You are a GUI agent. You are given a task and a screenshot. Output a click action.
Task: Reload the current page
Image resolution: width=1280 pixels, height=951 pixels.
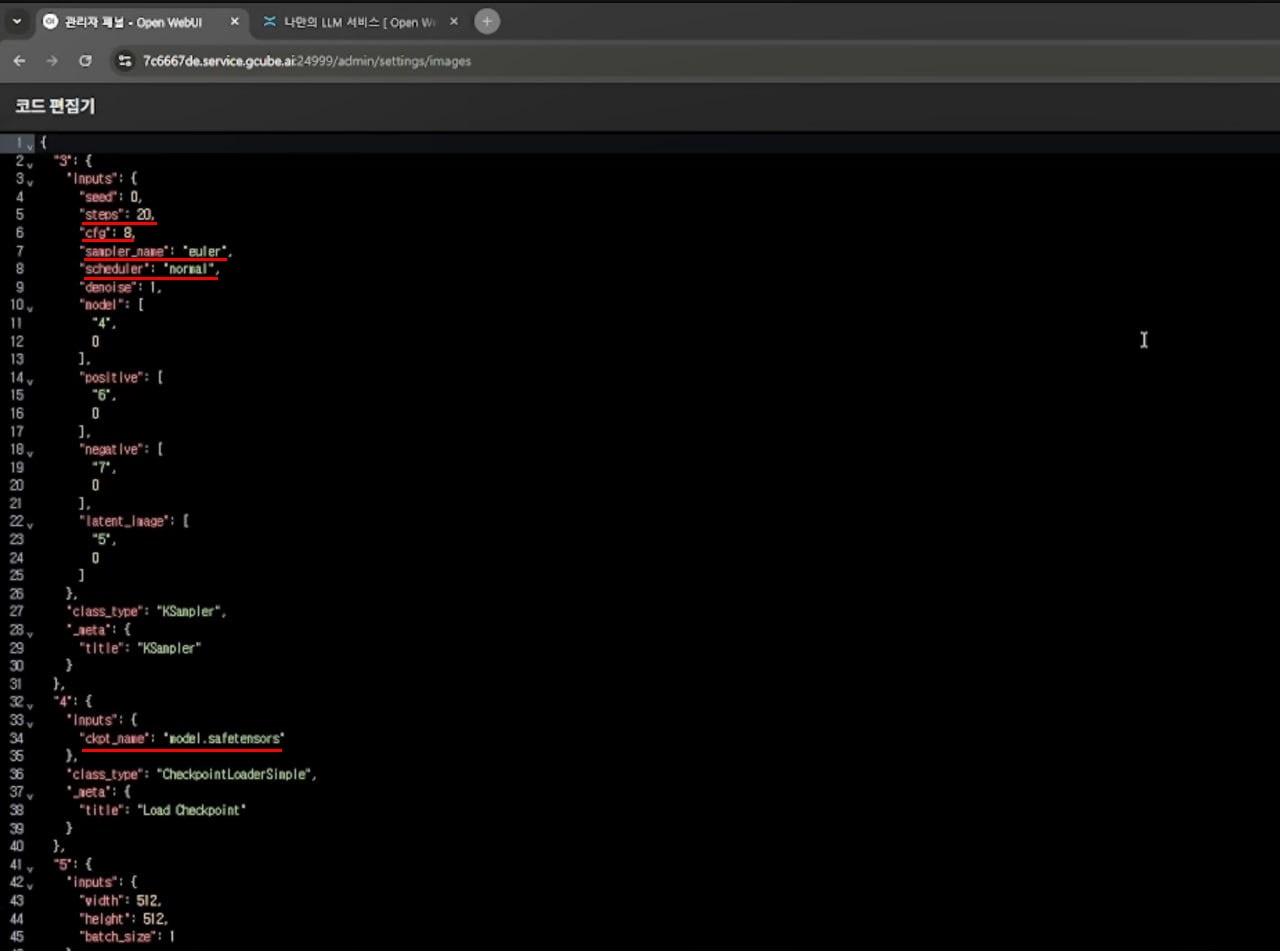pos(85,60)
